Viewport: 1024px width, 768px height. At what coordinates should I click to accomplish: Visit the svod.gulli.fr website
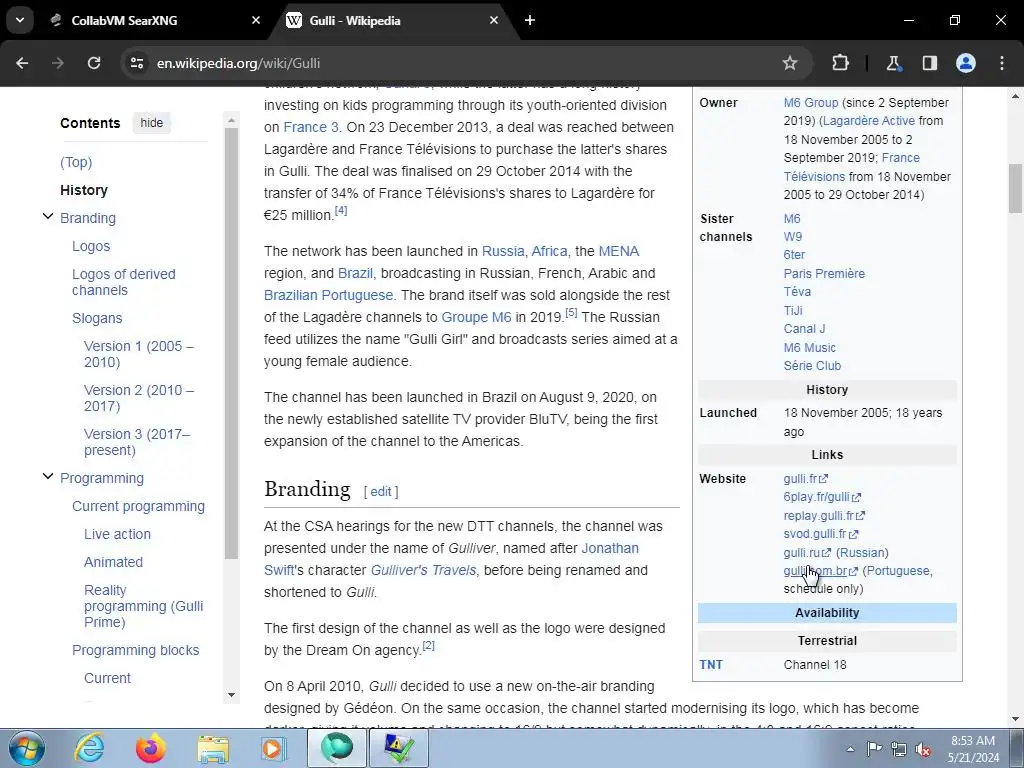pos(820,534)
